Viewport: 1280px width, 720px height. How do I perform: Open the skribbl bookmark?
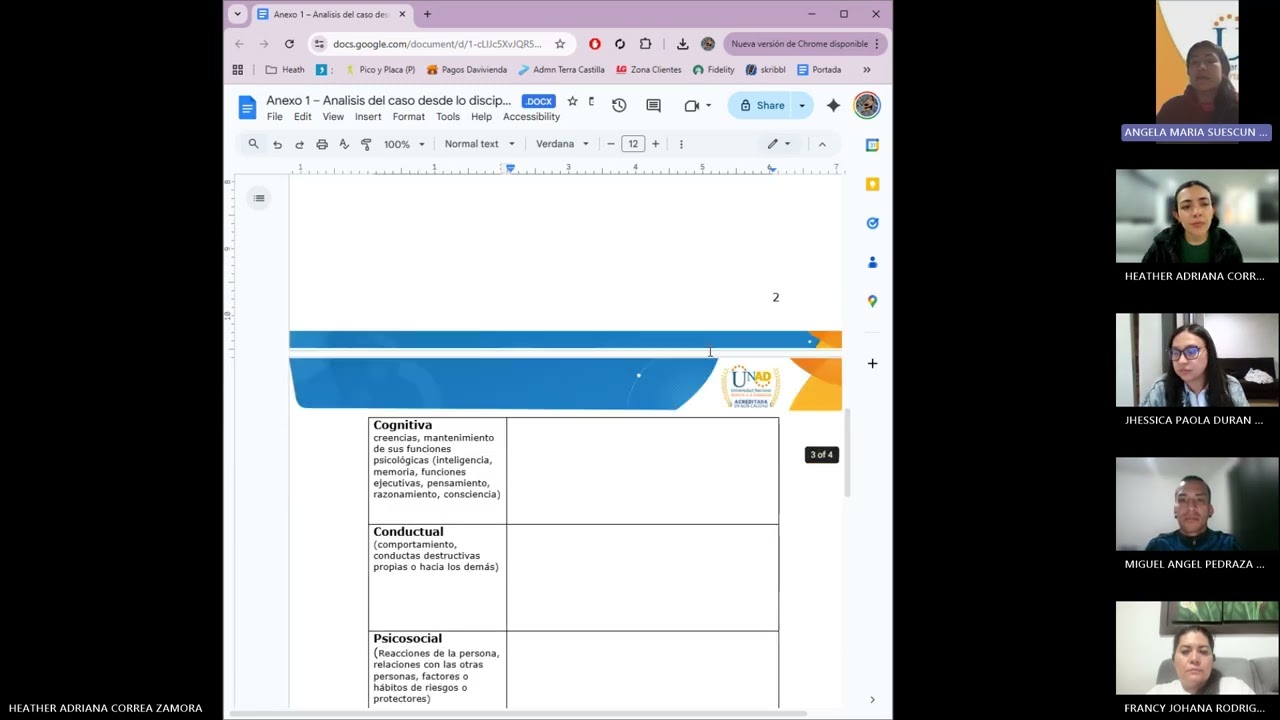tap(765, 70)
